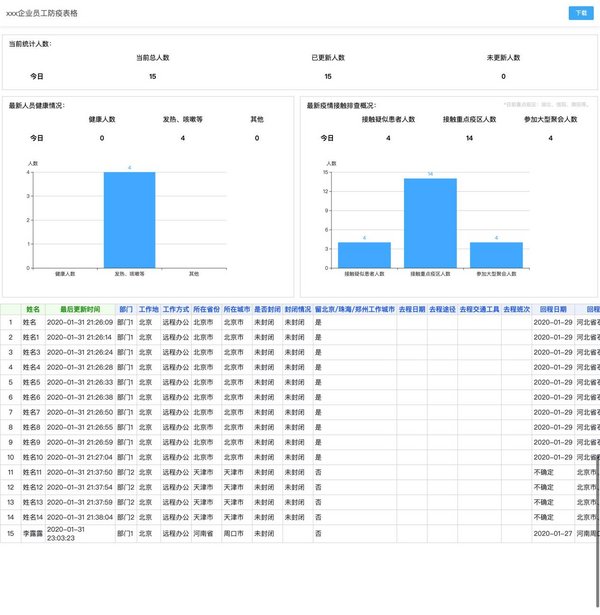Click the blue 下载 download button

tap(580, 13)
